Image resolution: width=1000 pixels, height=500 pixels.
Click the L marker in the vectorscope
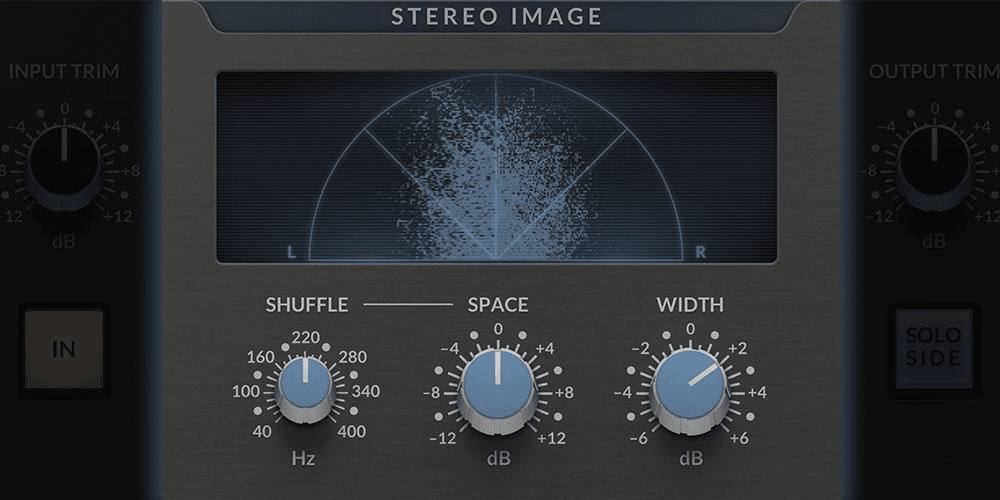[292, 253]
